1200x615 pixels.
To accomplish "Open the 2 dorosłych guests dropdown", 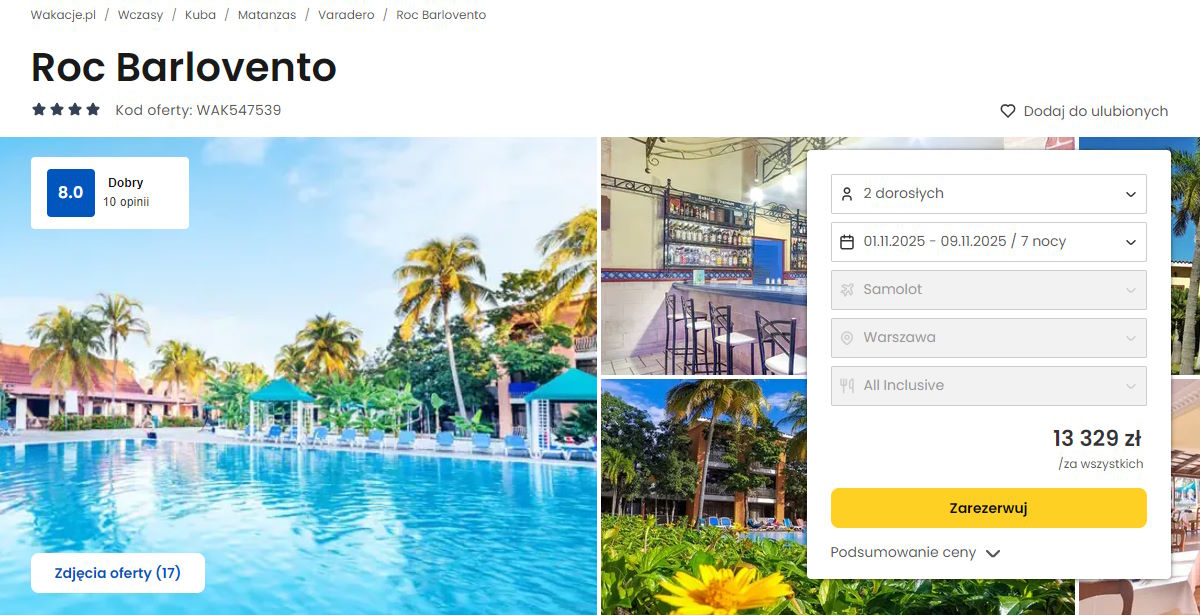I will pyautogui.click(x=989, y=194).
